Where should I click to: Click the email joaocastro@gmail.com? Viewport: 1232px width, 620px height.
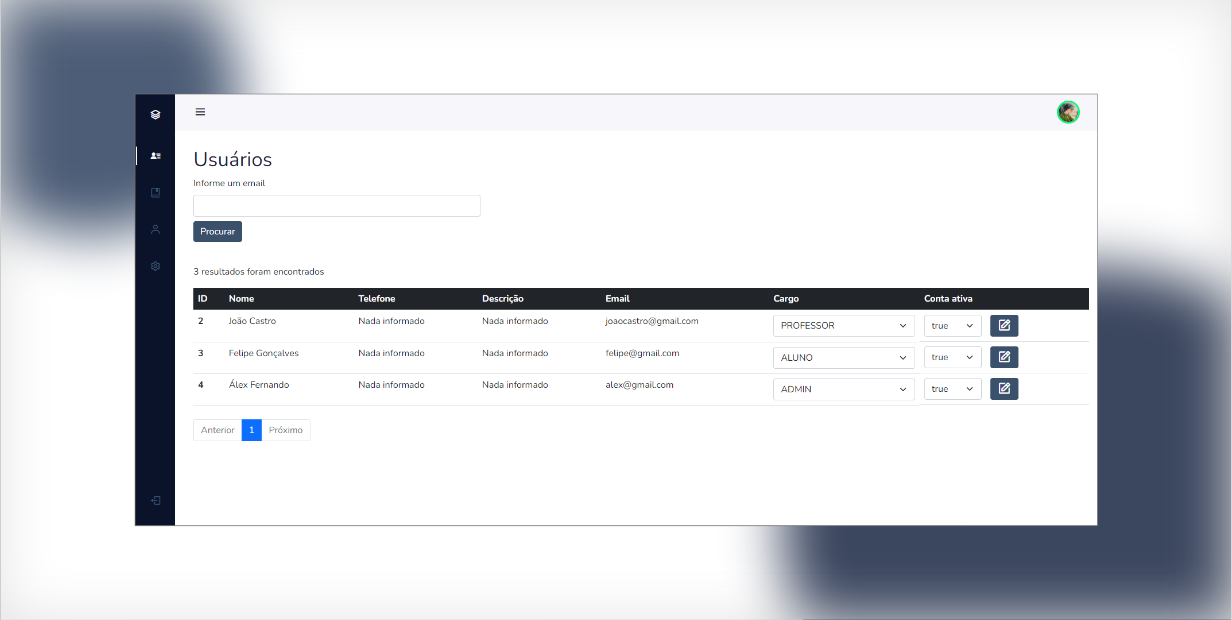coord(652,321)
